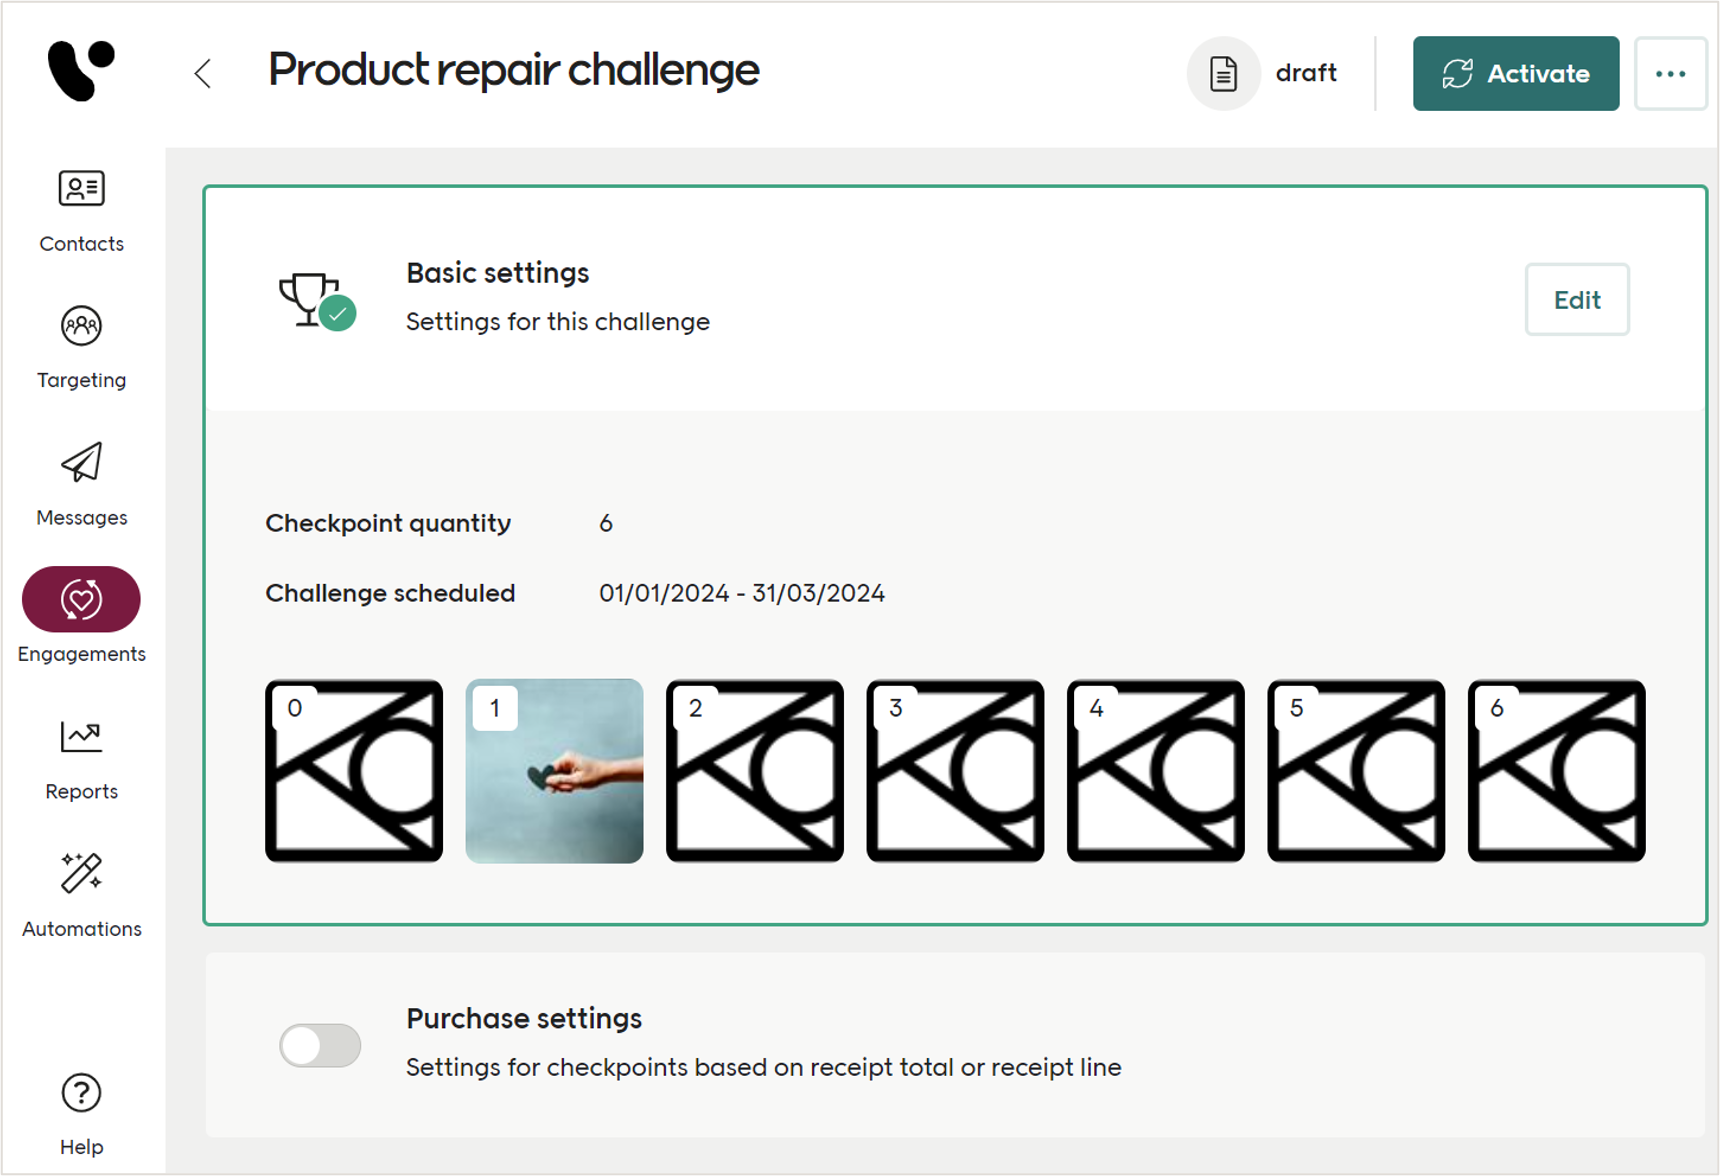Select checkpoint 0 placeholder thumbnail
This screenshot has height=1176, width=1720.
(x=354, y=771)
